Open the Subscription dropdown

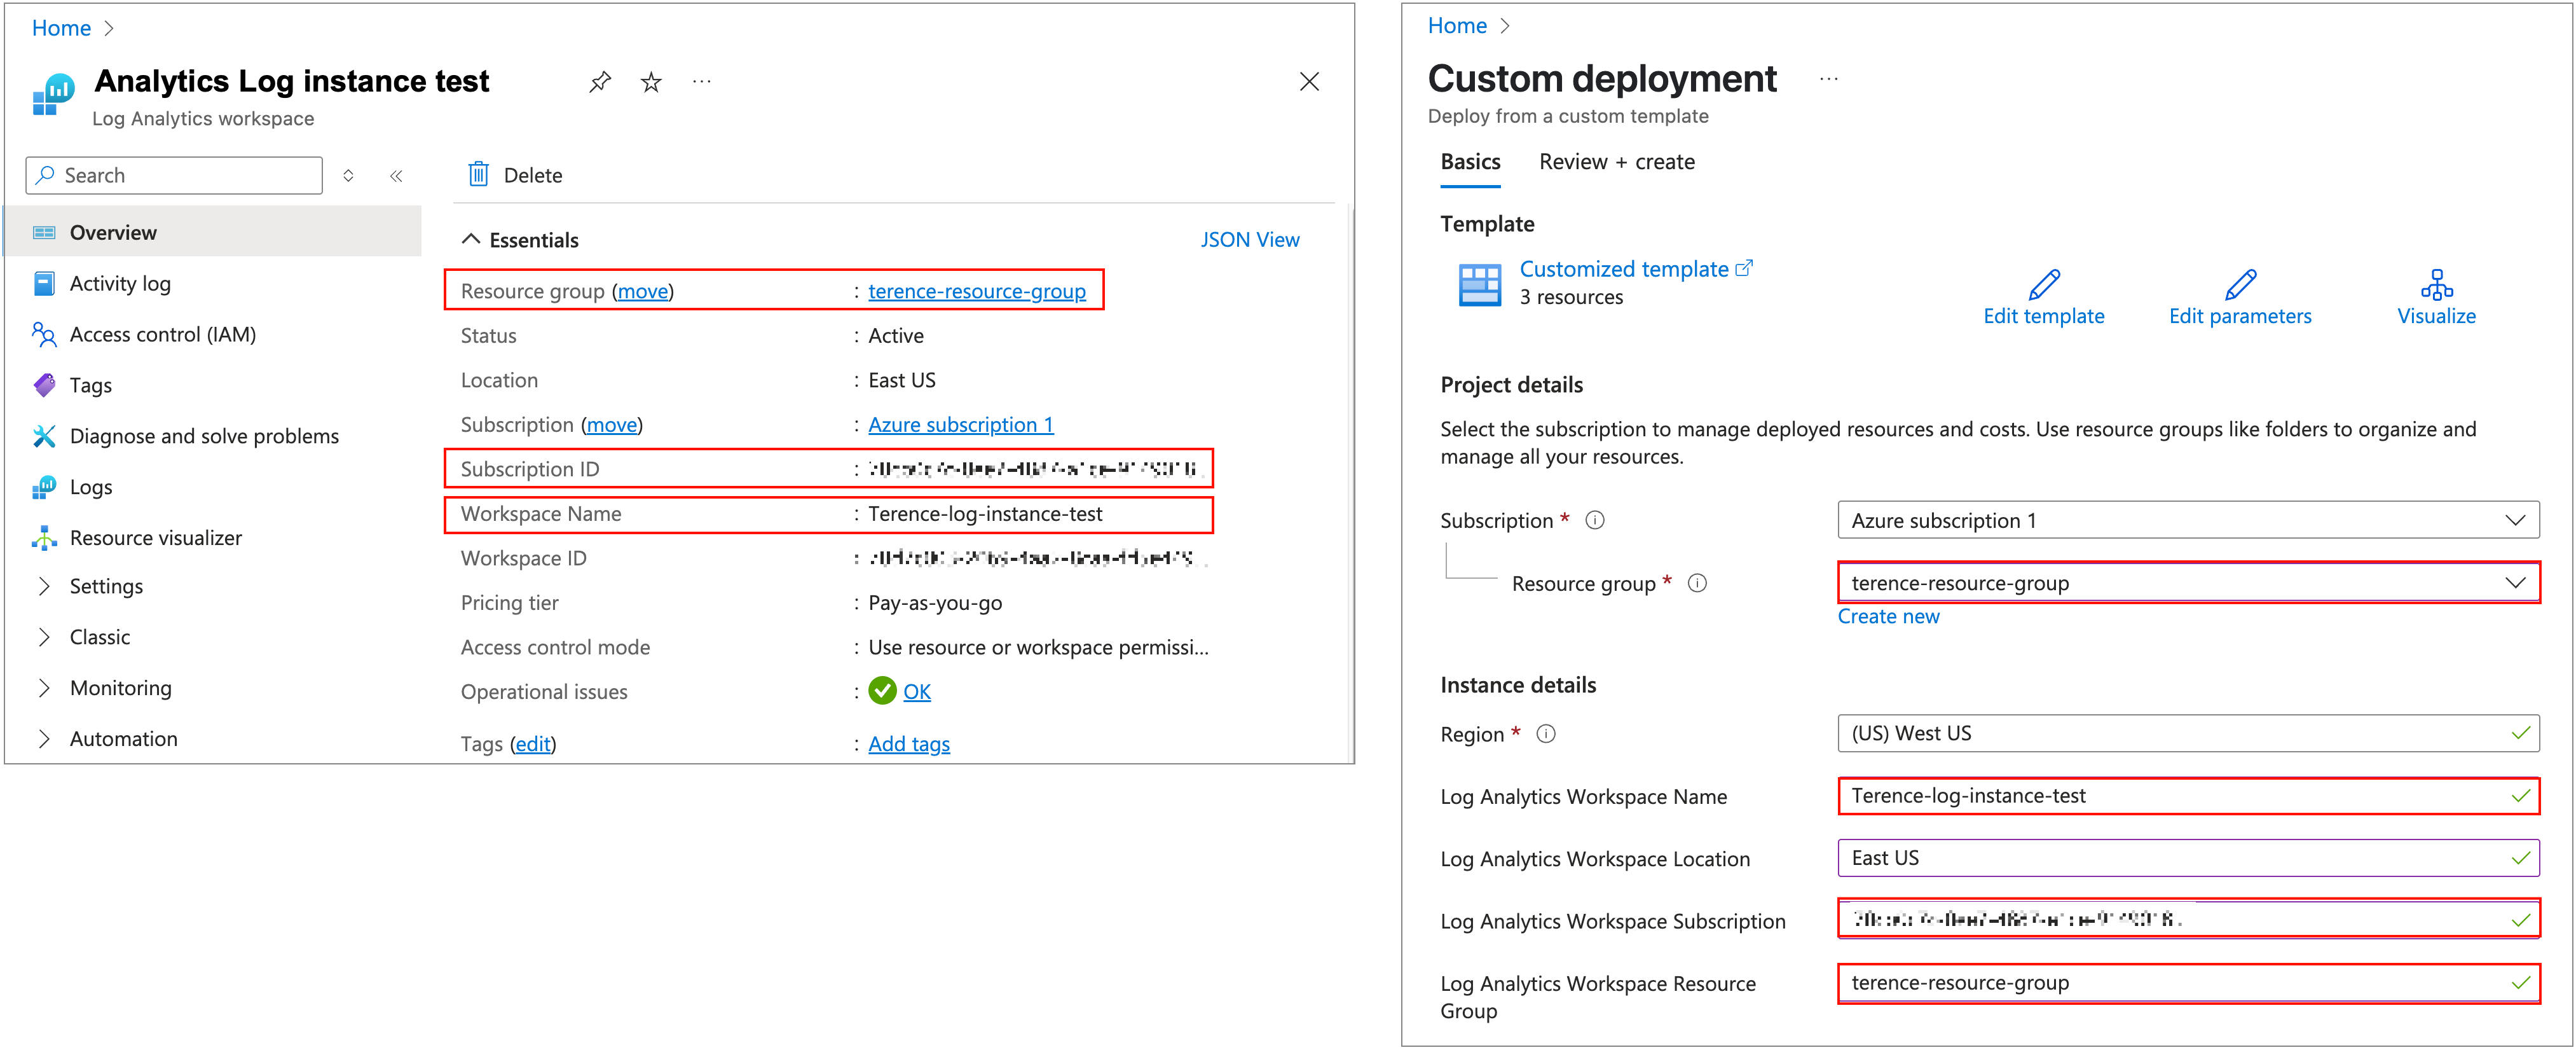tap(2187, 520)
